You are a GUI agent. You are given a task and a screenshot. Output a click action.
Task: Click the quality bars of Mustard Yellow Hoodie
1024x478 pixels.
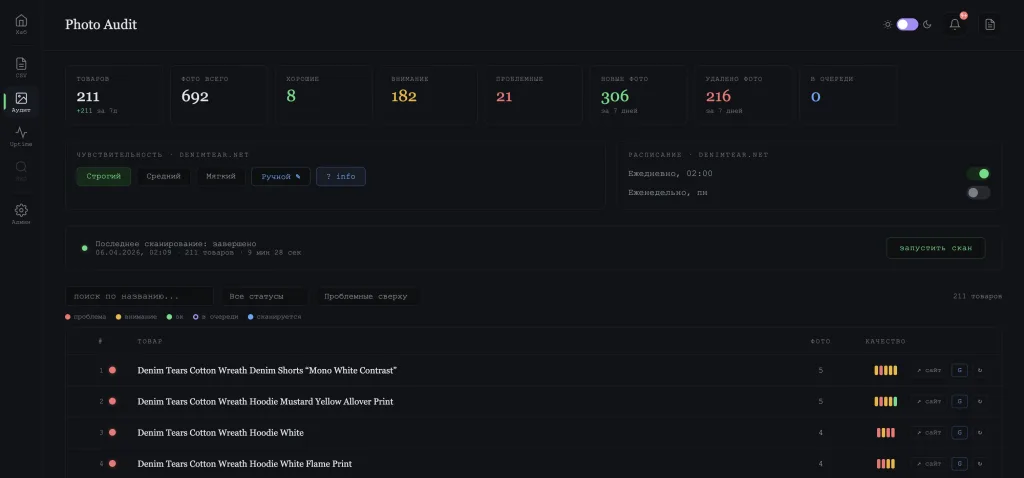(886, 402)
